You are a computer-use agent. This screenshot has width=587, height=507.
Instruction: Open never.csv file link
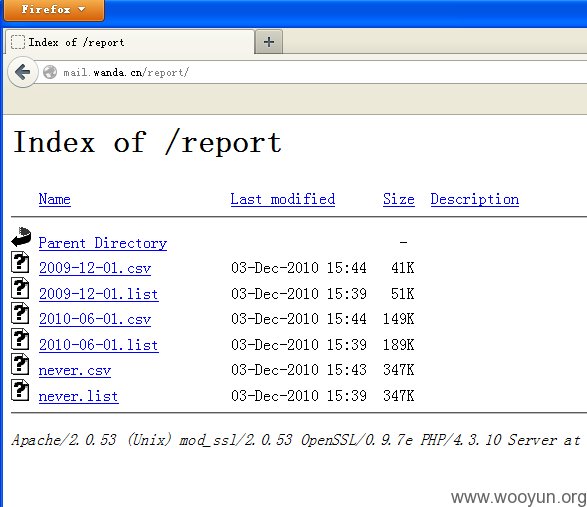click(x=75, y=370)
